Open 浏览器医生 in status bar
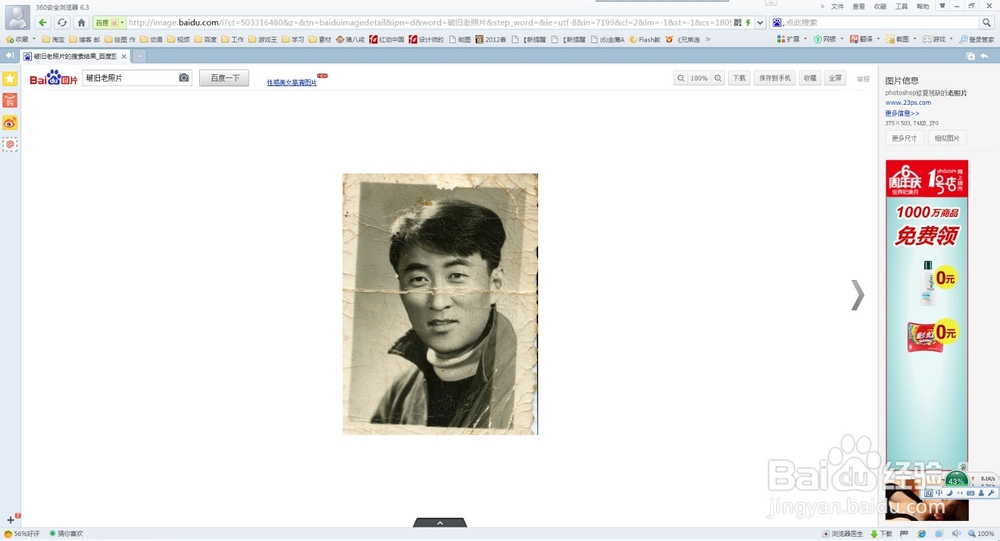This screenshot has width=1000, height=541. tap(842, 533)
